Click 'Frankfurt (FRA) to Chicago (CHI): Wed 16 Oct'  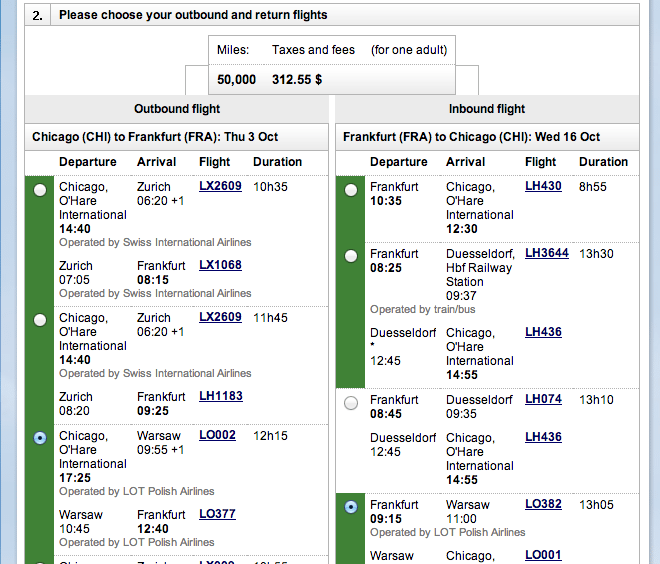pos(471,137)
